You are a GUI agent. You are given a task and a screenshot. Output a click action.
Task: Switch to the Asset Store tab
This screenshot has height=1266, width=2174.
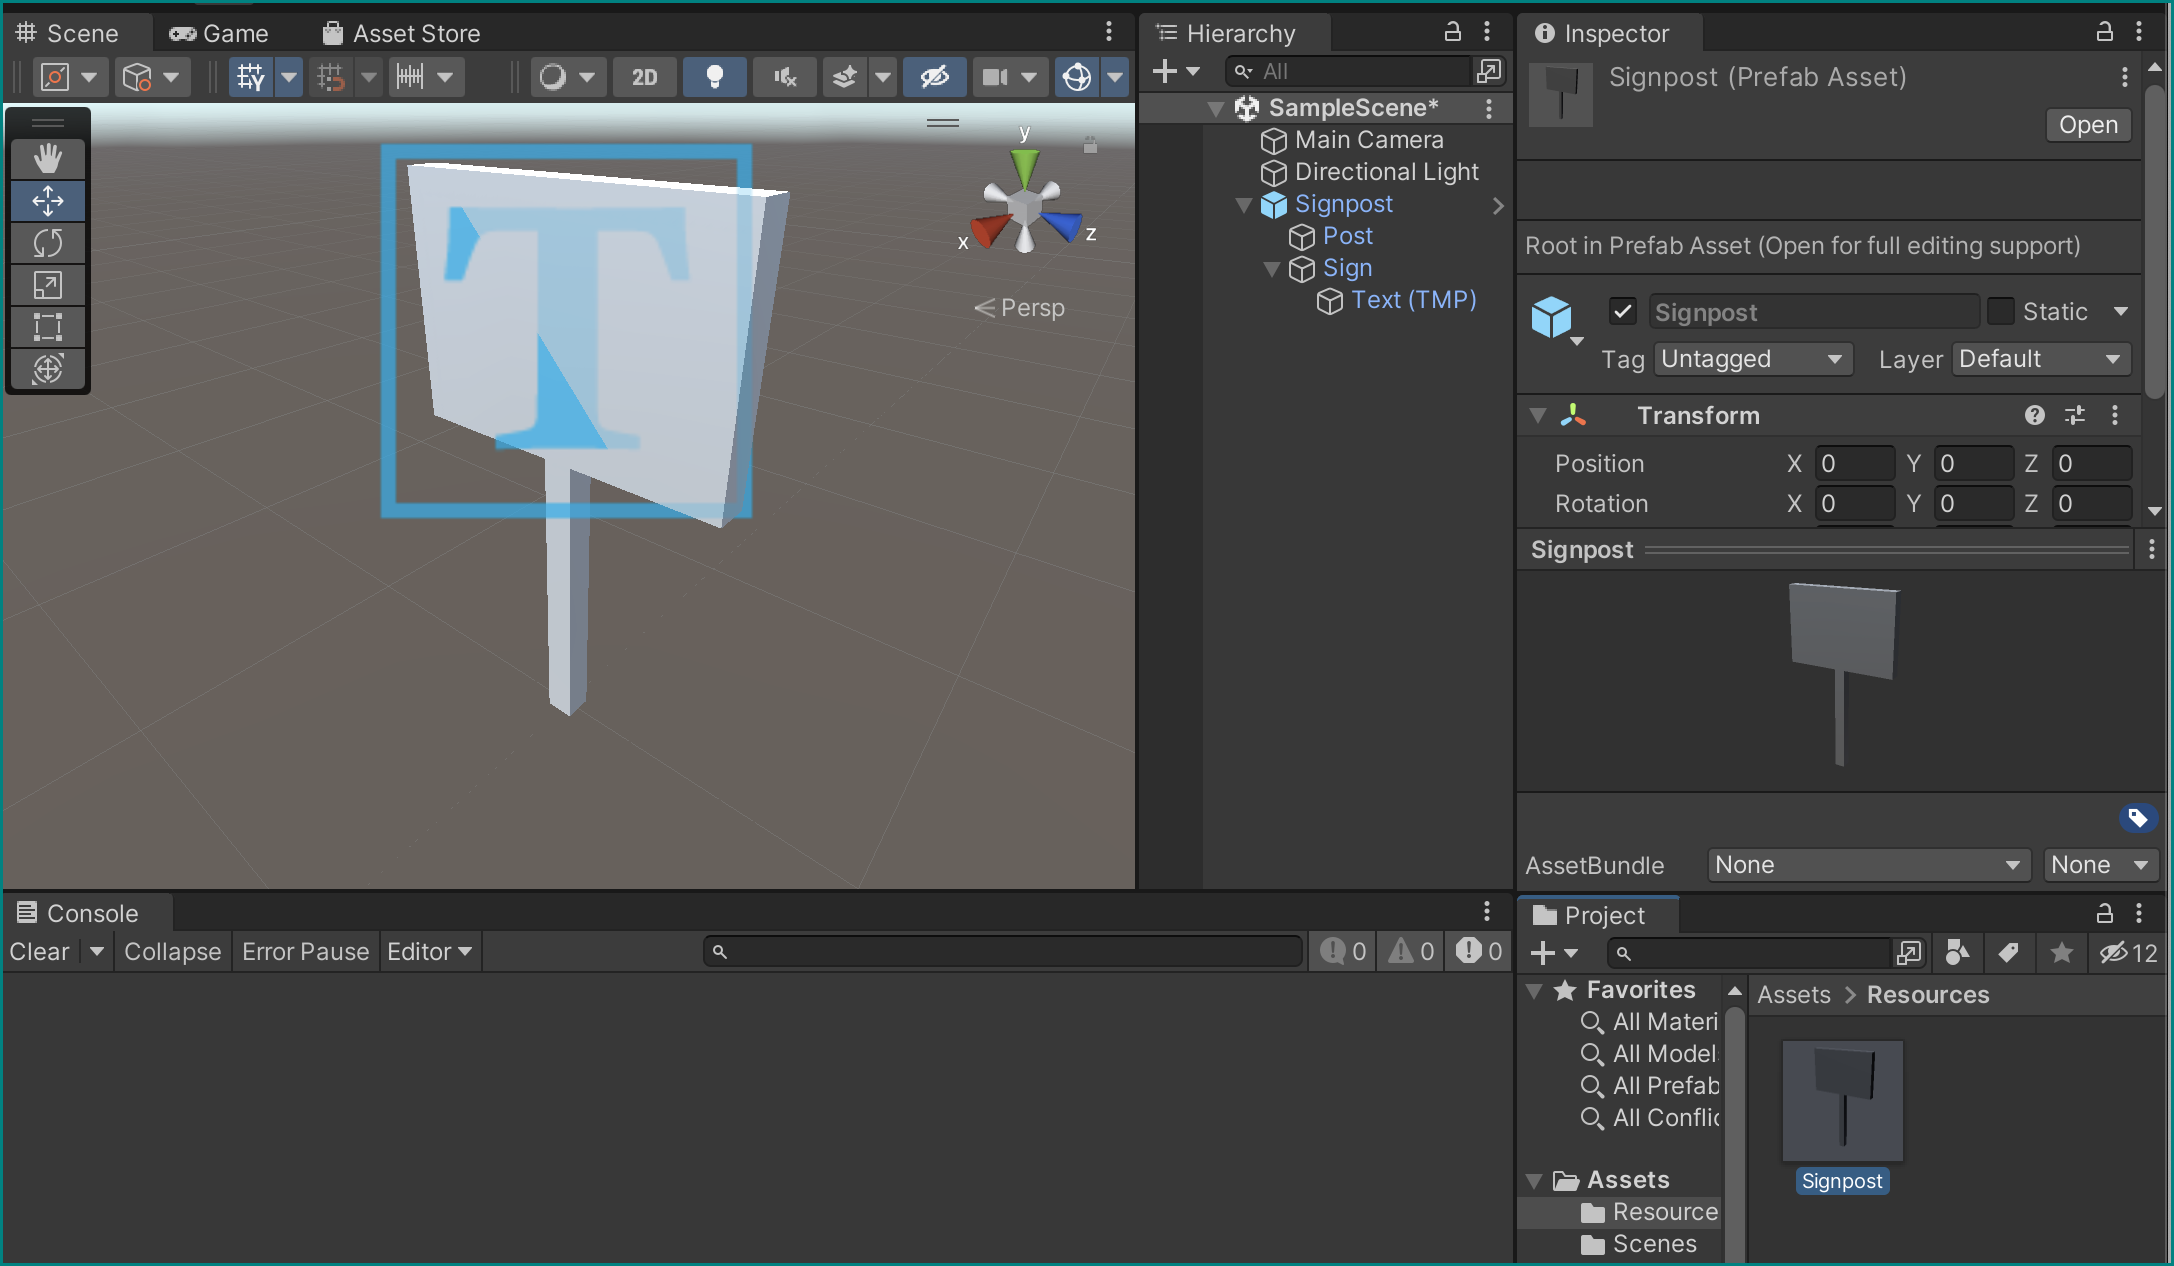point(401,33)
